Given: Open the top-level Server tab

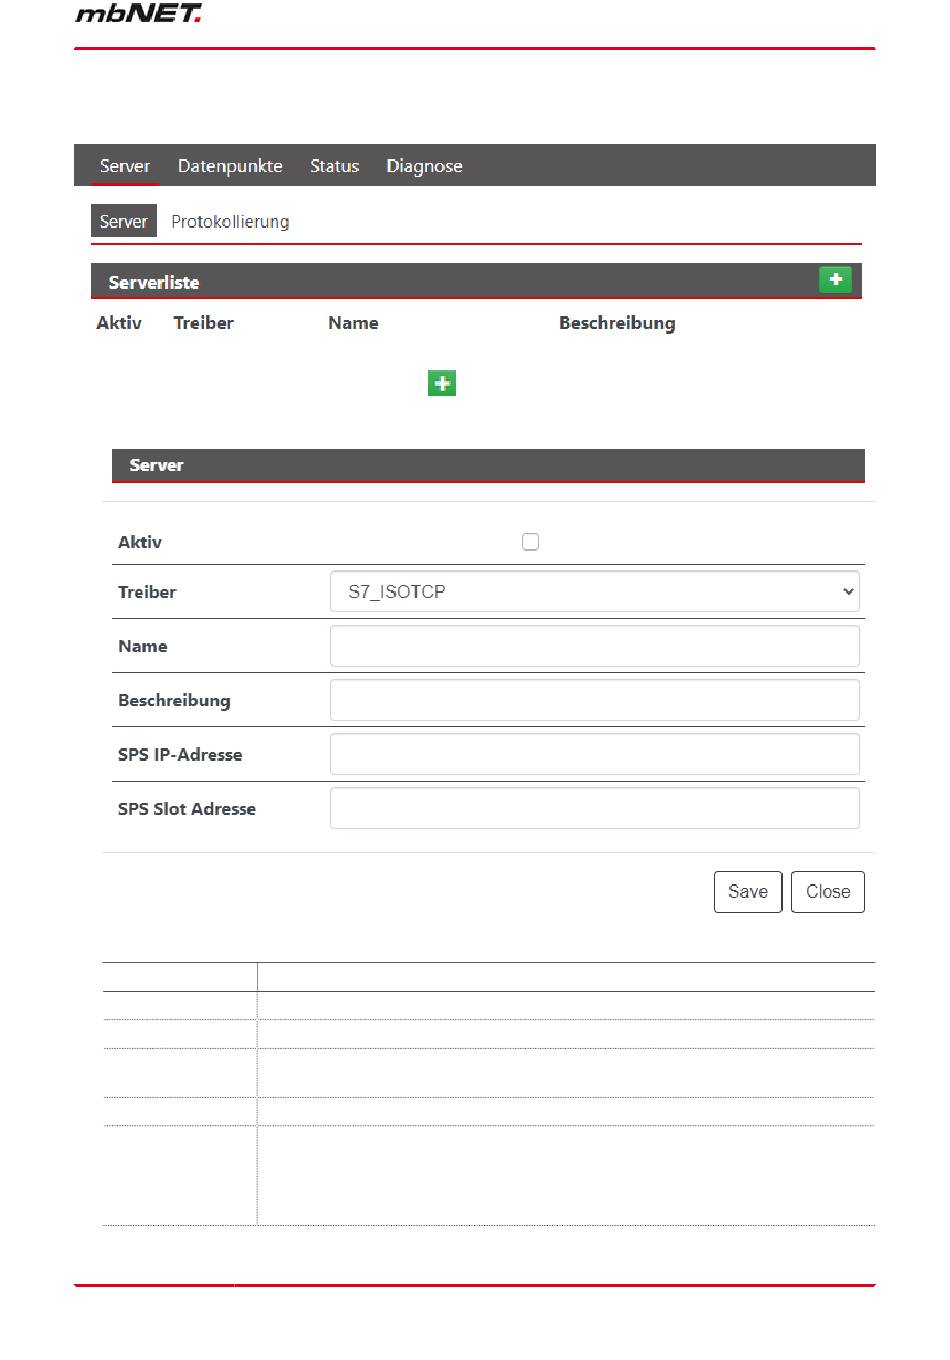Looking at the screenshot, I should [125, 166].
